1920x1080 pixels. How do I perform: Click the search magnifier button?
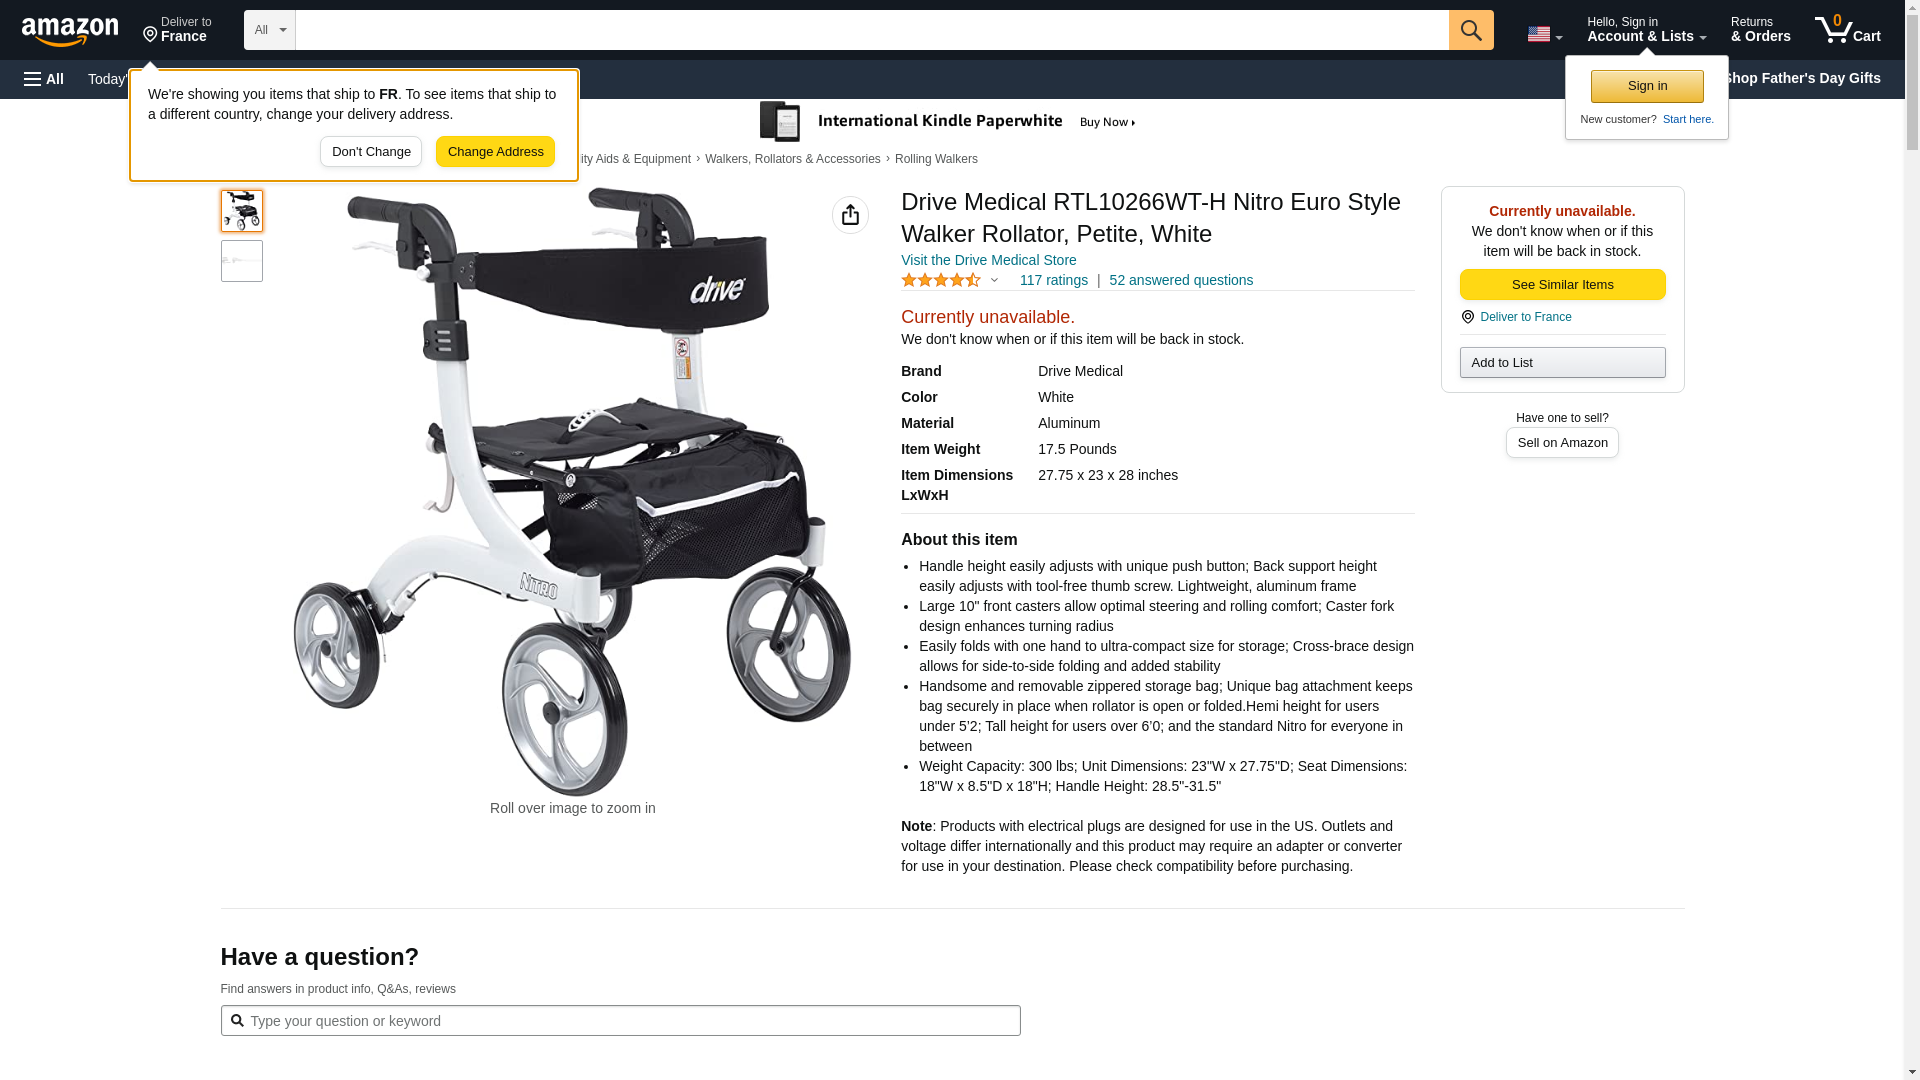[x=1471, y=30]
